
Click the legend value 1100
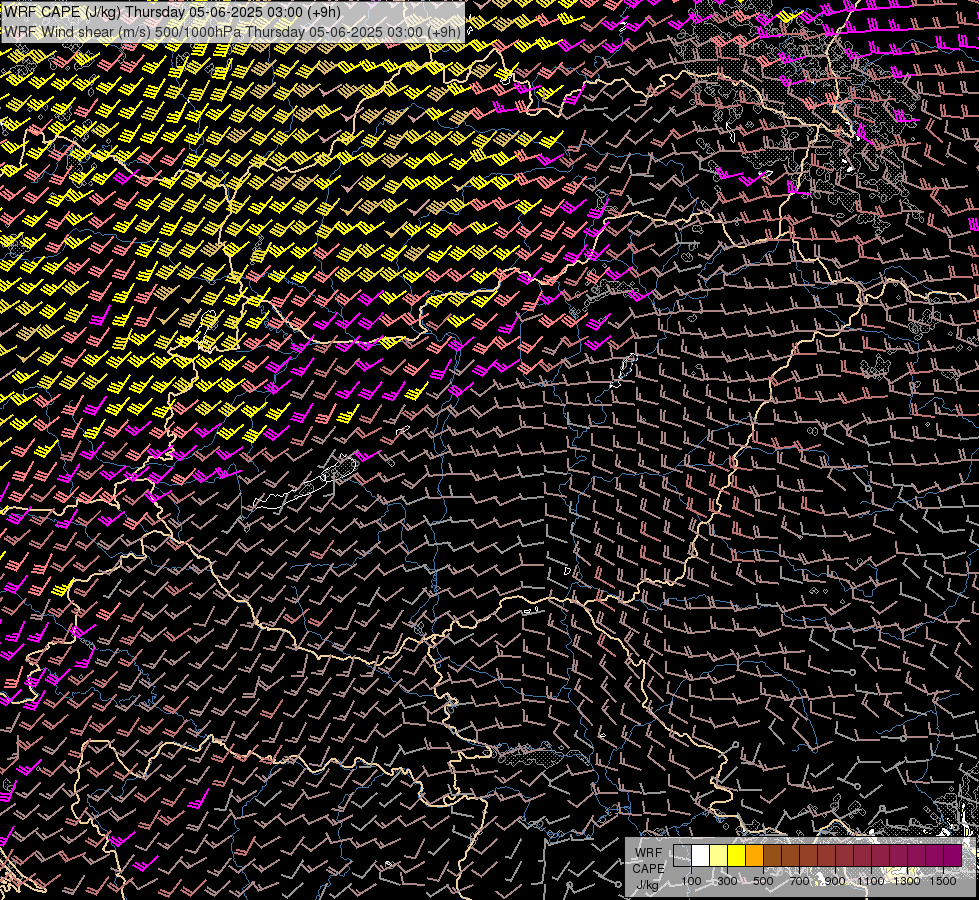click(x=871, y=881)
